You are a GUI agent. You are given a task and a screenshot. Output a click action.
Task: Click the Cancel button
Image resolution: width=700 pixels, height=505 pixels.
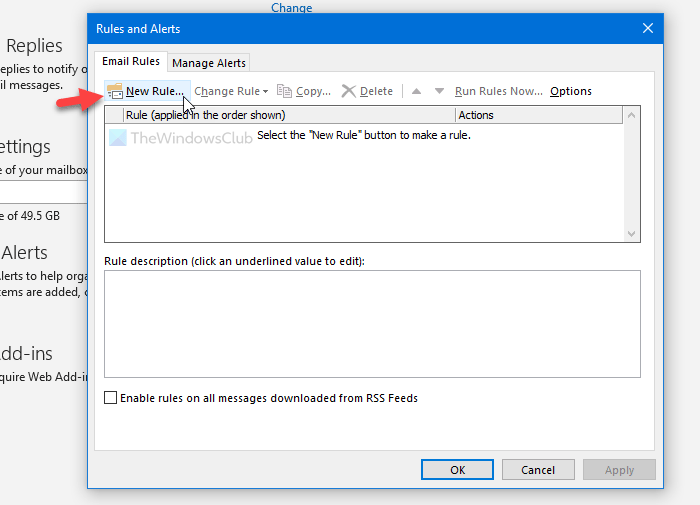tap(538, 470)
